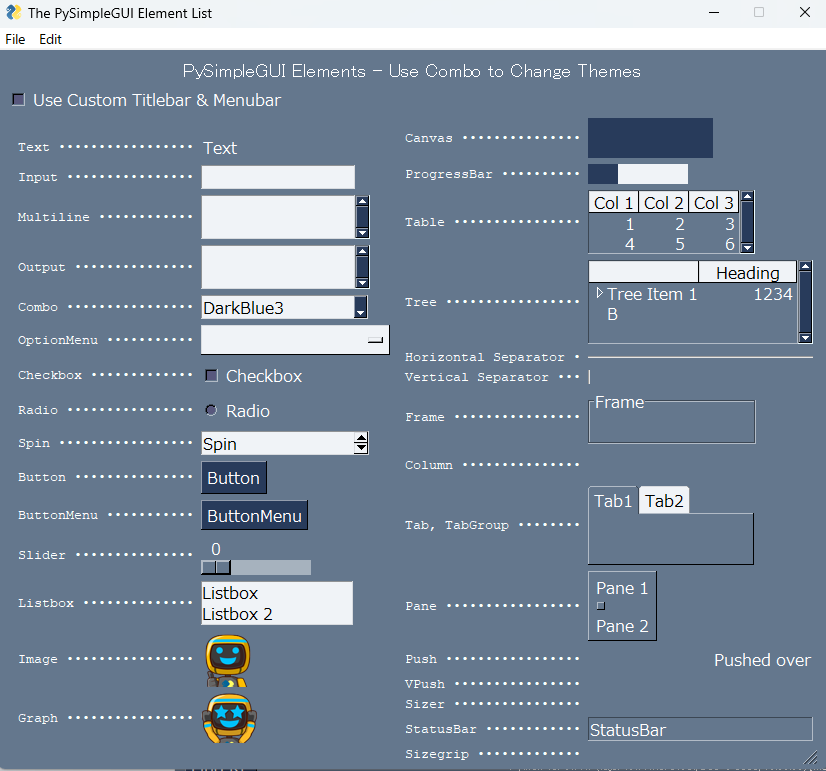Click the Multiline scrollbar up arrow
This screenshot has width=826, height=771.
pyautogui.click(x=362, y=203)
